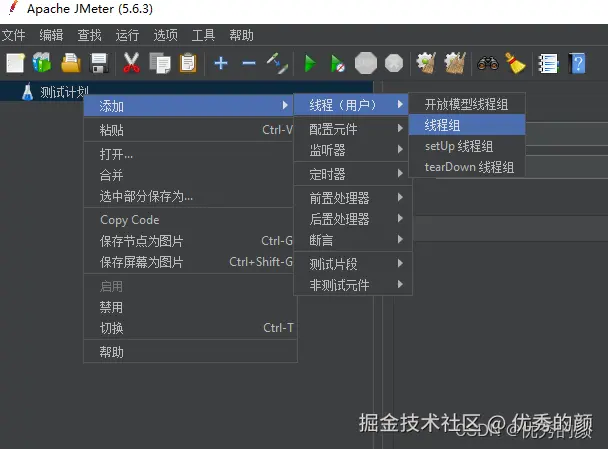Expand the 后置处理器 submenu
This screenshot has width=608, height=449.
point(351,219)
